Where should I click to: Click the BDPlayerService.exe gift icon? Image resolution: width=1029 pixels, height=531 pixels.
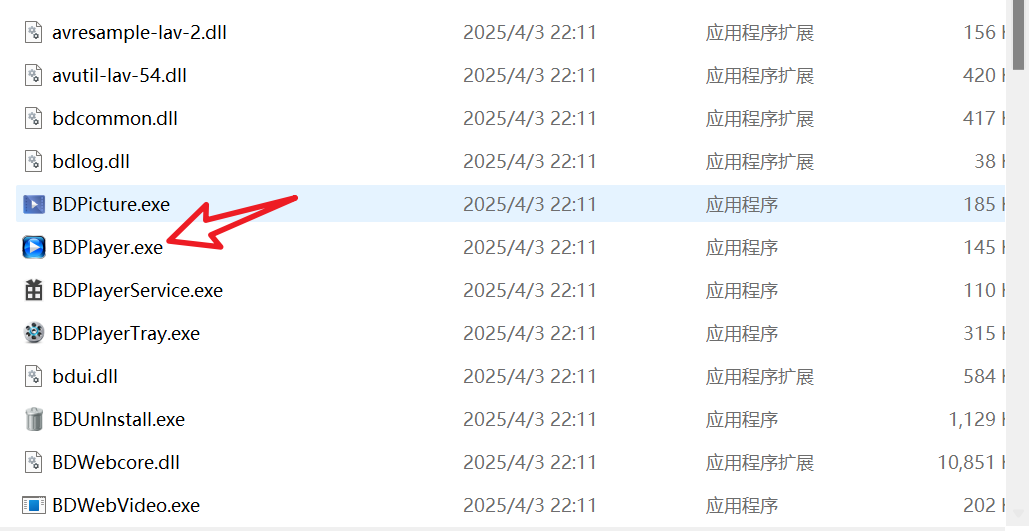click(x=33, y=290)
